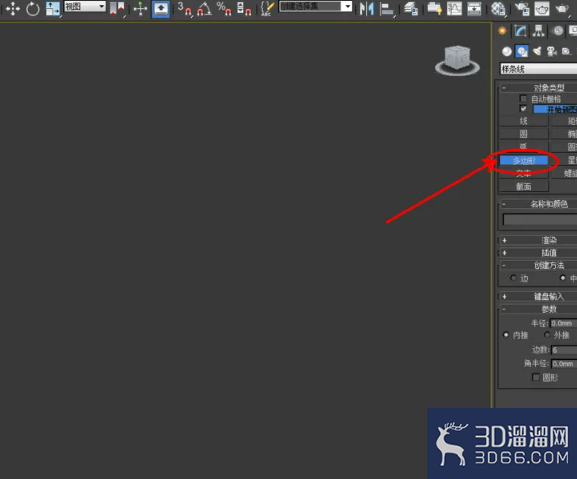Click the 角半径 corner radius field

564,363
